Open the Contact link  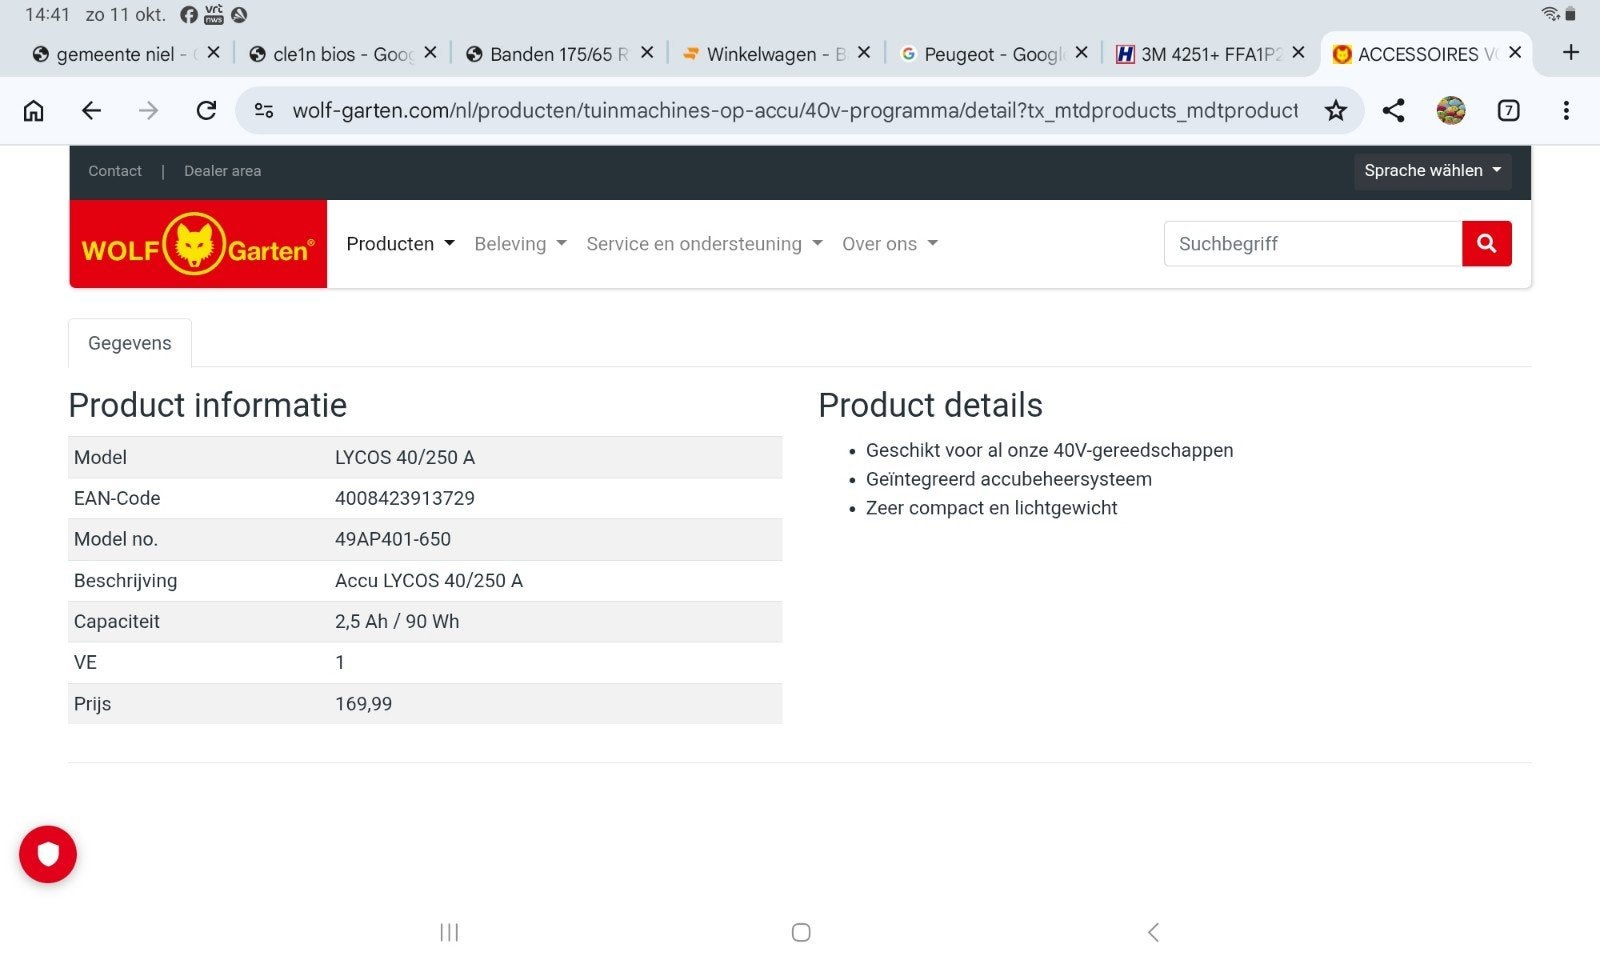[115, 171]
